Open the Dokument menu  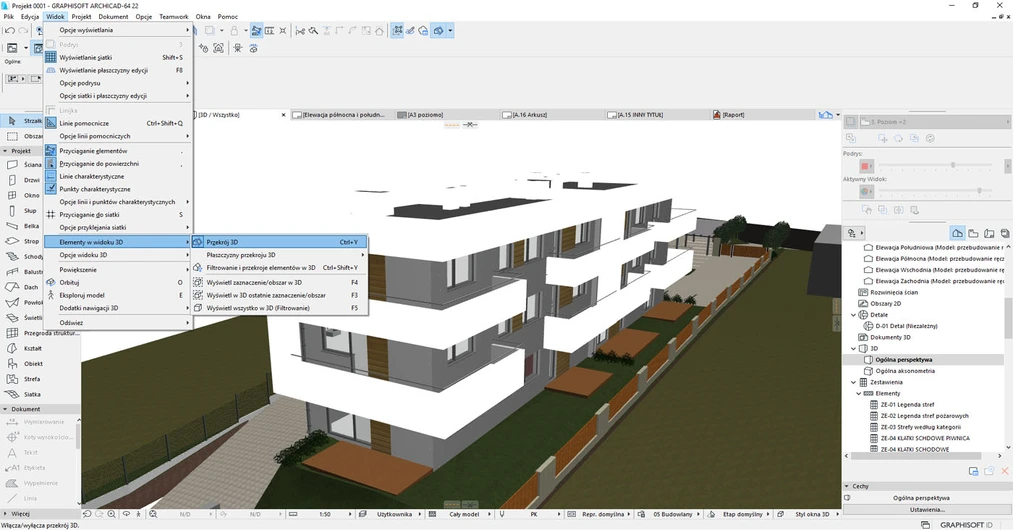coord(113,17)
